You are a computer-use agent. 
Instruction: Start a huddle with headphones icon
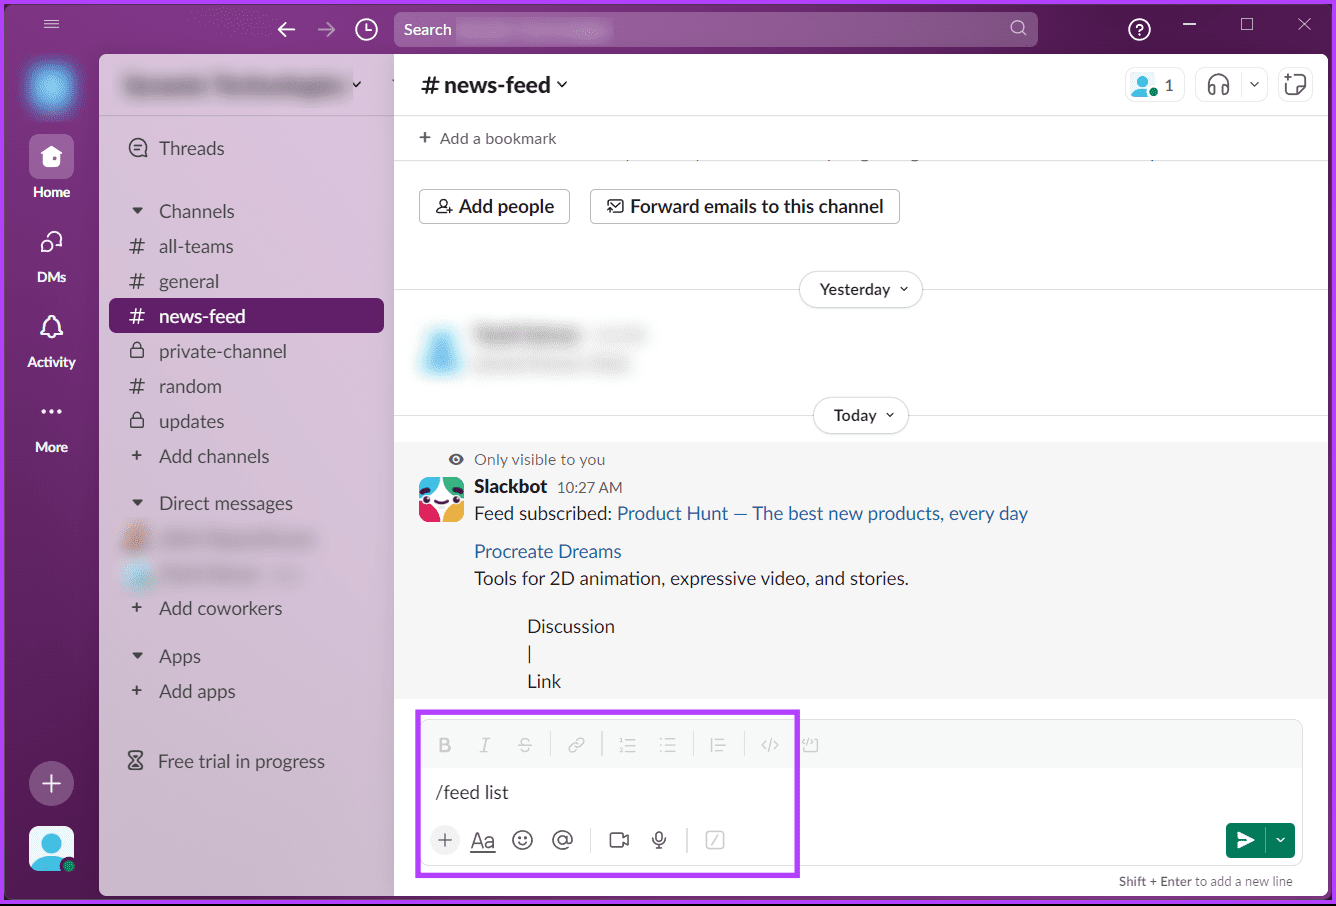1218,85
